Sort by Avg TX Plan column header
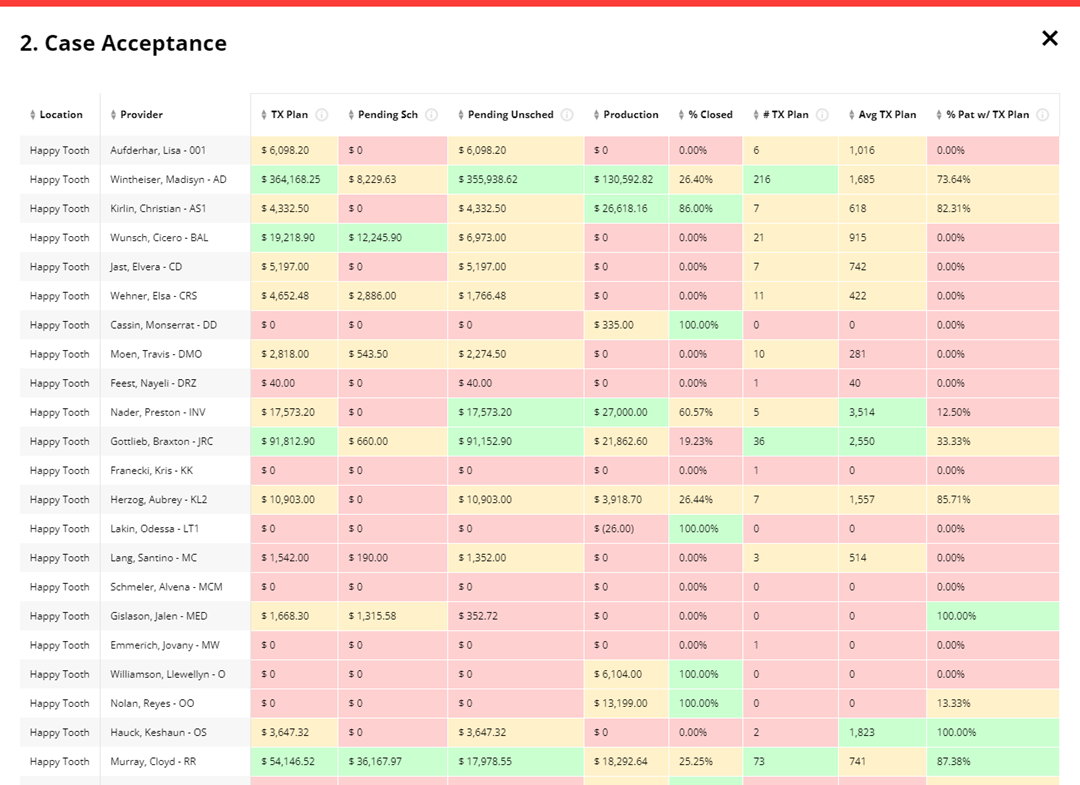 pyautogui.click(x=886, y=115)
